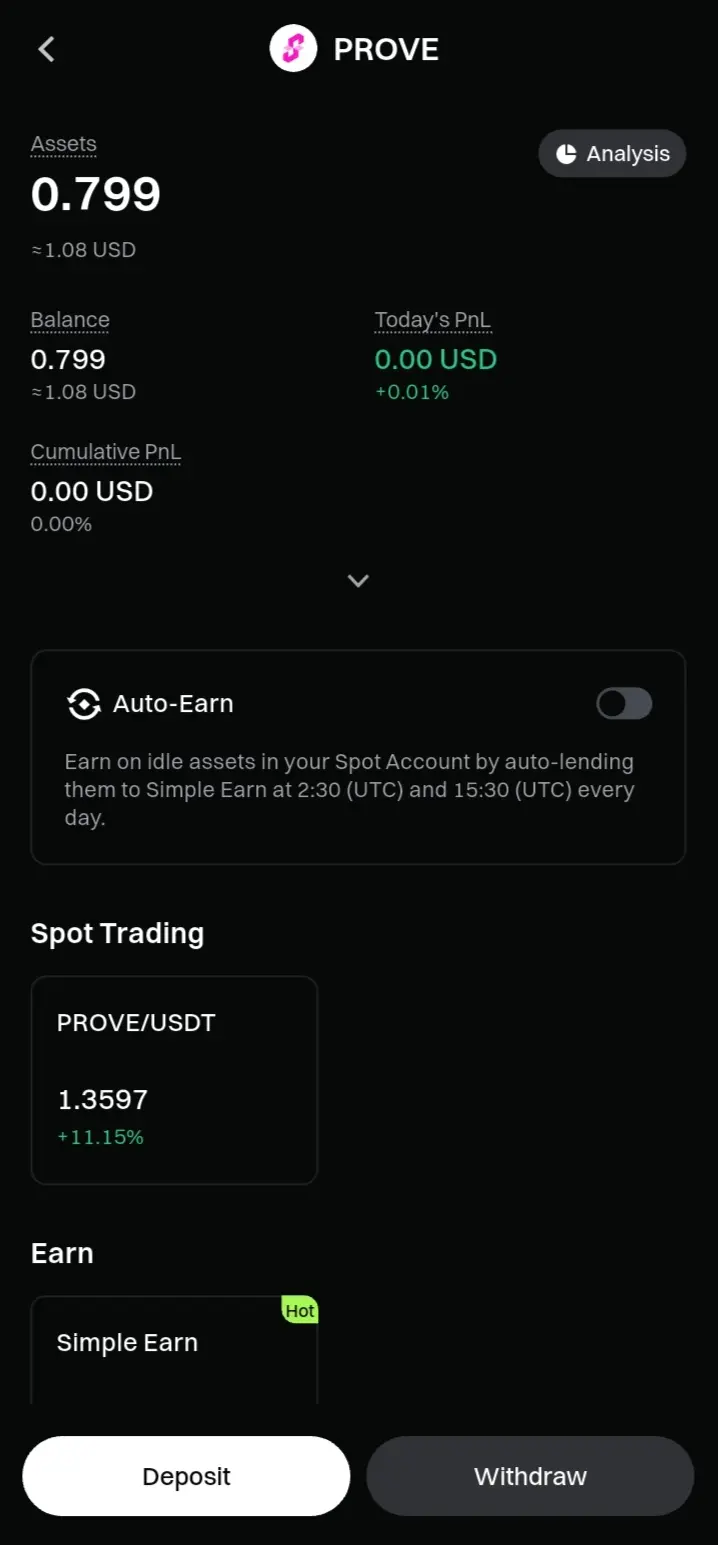Viewport: 718px width, 1545px height.
Task: Tap the Hot badge on Simple Earn
Action: click(299, 1311)
